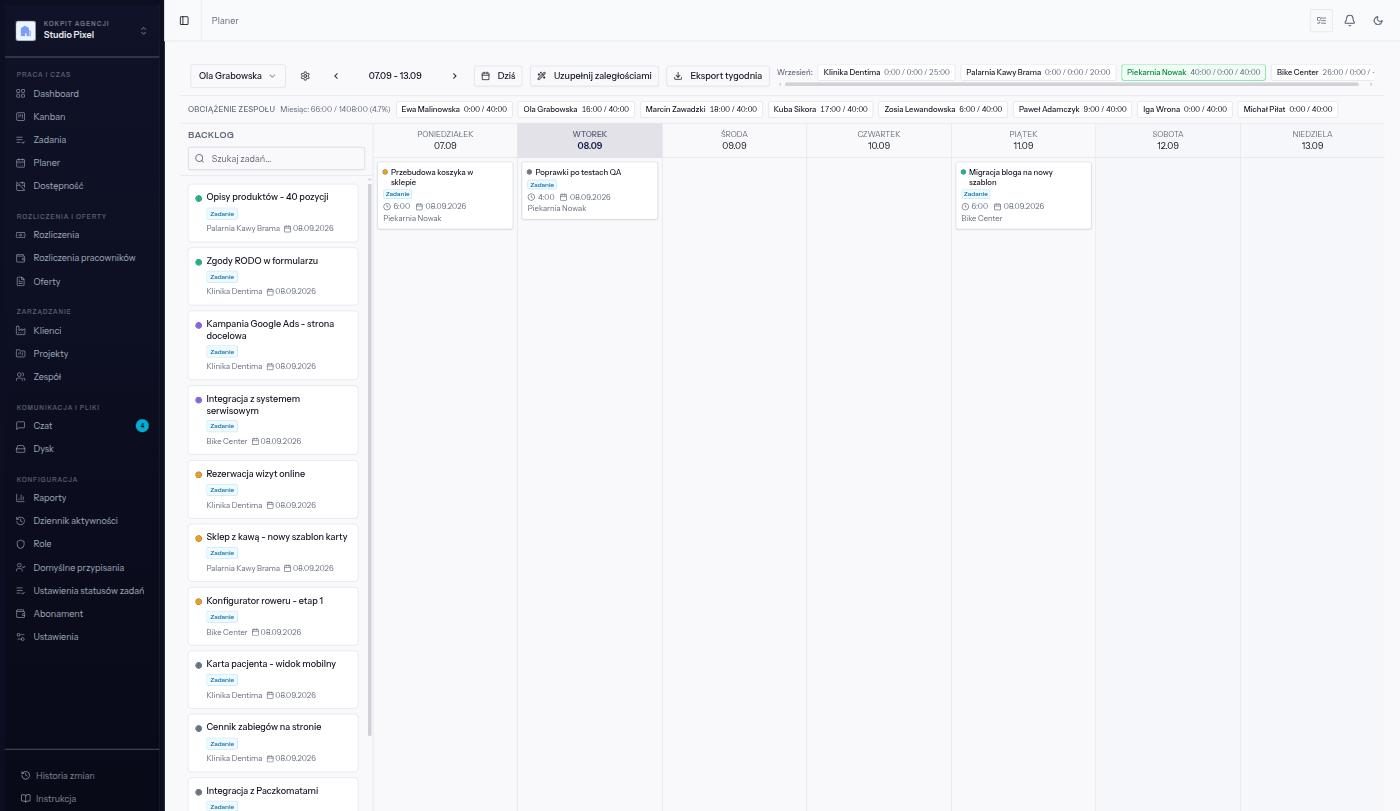Click the Rozliczenia sidebar icon
Viewport: 1400px width, 811px height.
(21, 235)
